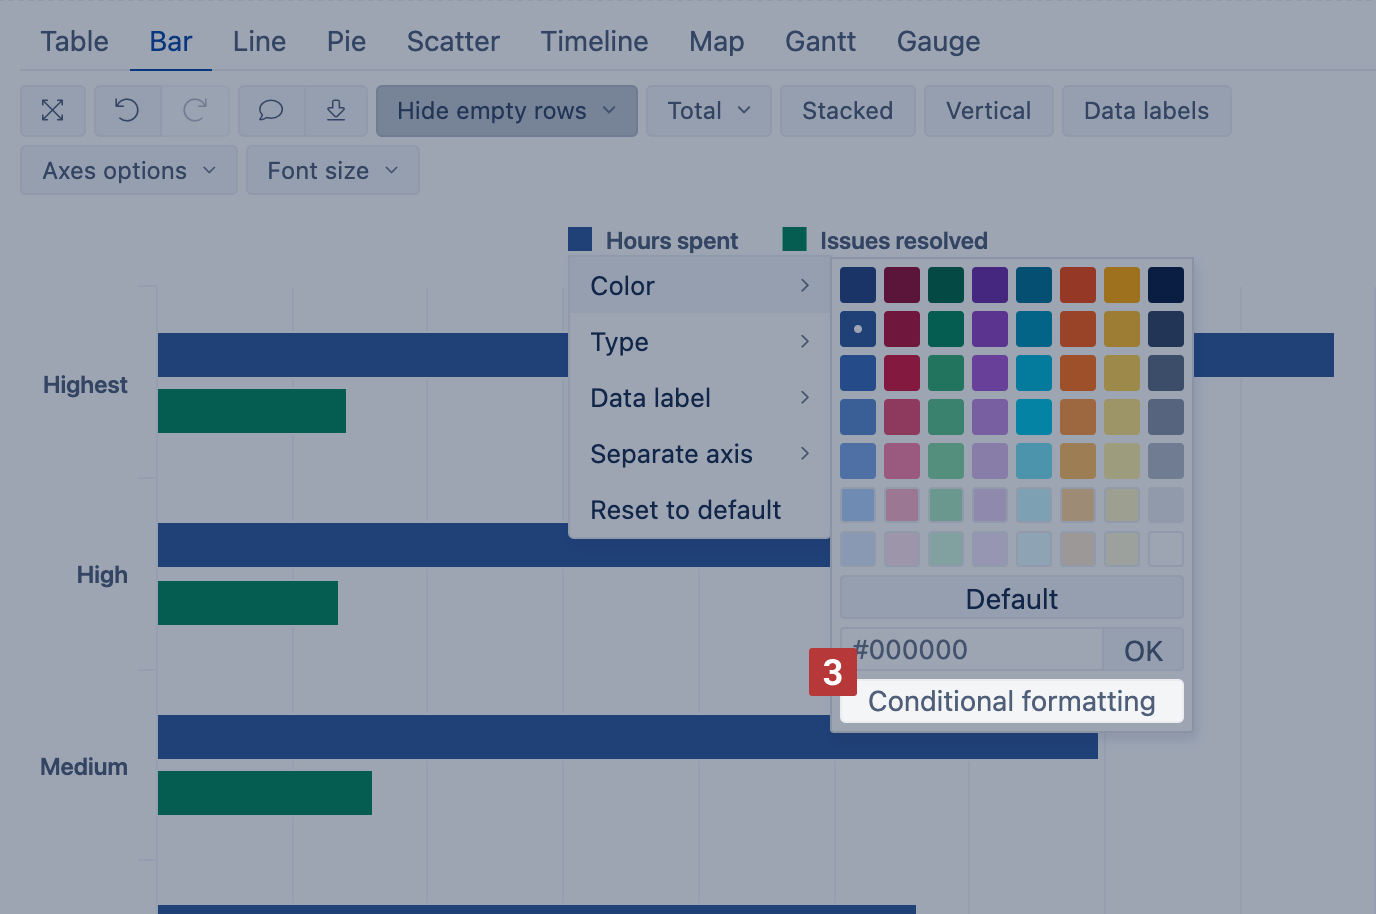Expand the Font size dropdown
1376x914 pixels.
pos(332,171)
